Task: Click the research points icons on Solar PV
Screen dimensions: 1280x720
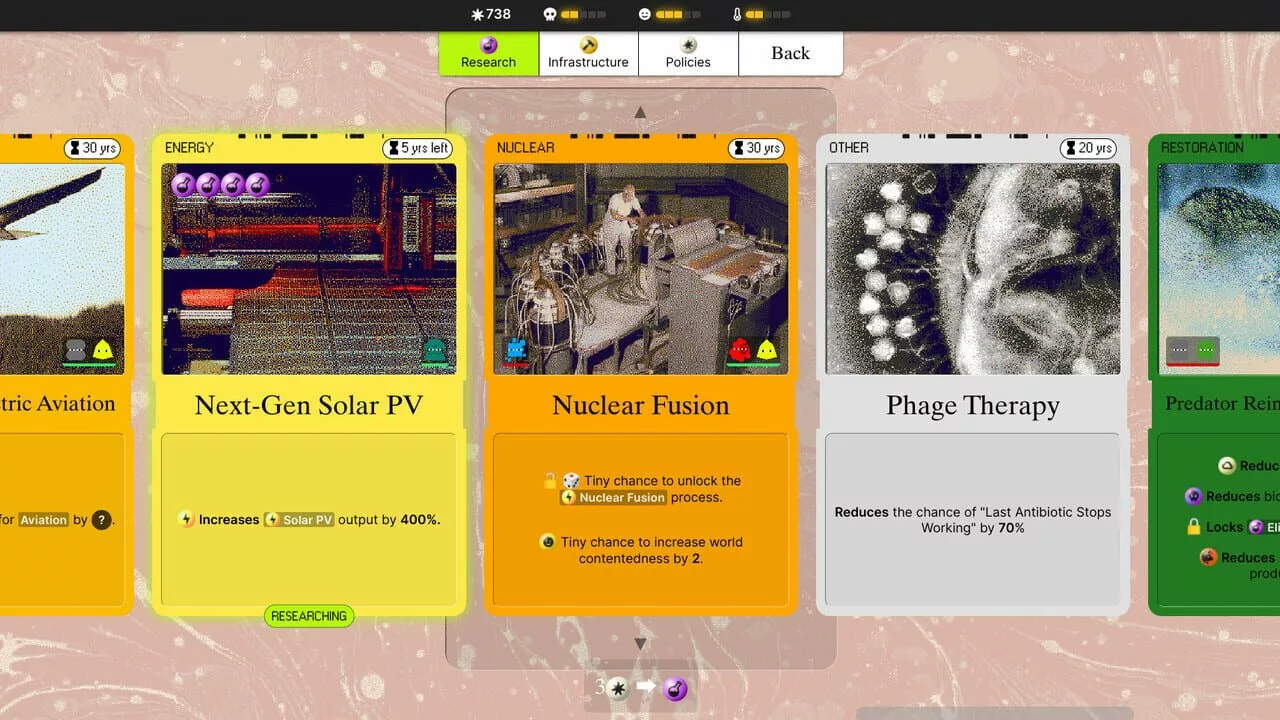Action: tap(220, 185)
